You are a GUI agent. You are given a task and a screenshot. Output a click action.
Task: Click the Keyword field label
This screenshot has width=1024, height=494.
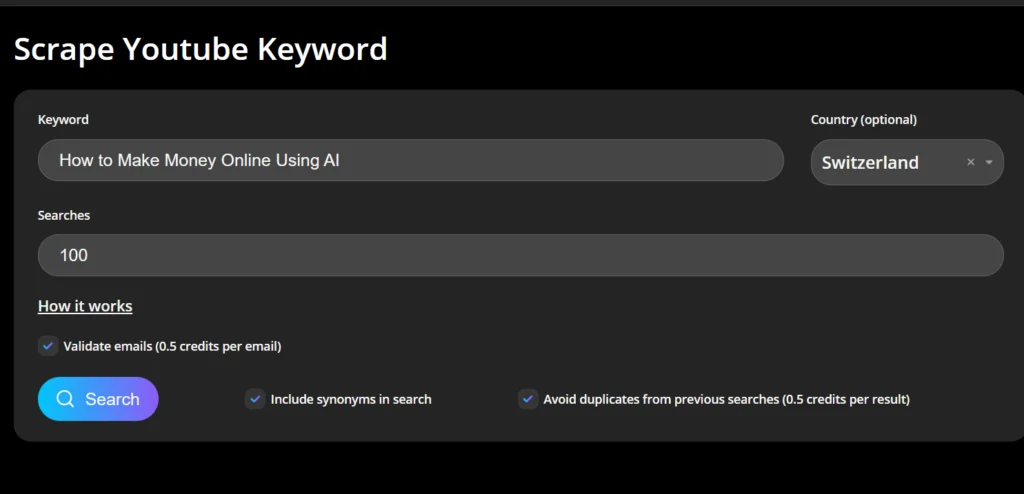click(x=63, y=120)
